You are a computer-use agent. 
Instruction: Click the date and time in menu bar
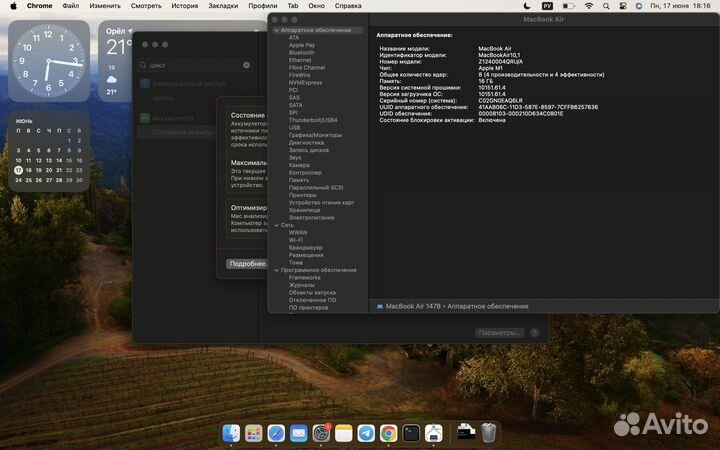click(x=680, y=6)
